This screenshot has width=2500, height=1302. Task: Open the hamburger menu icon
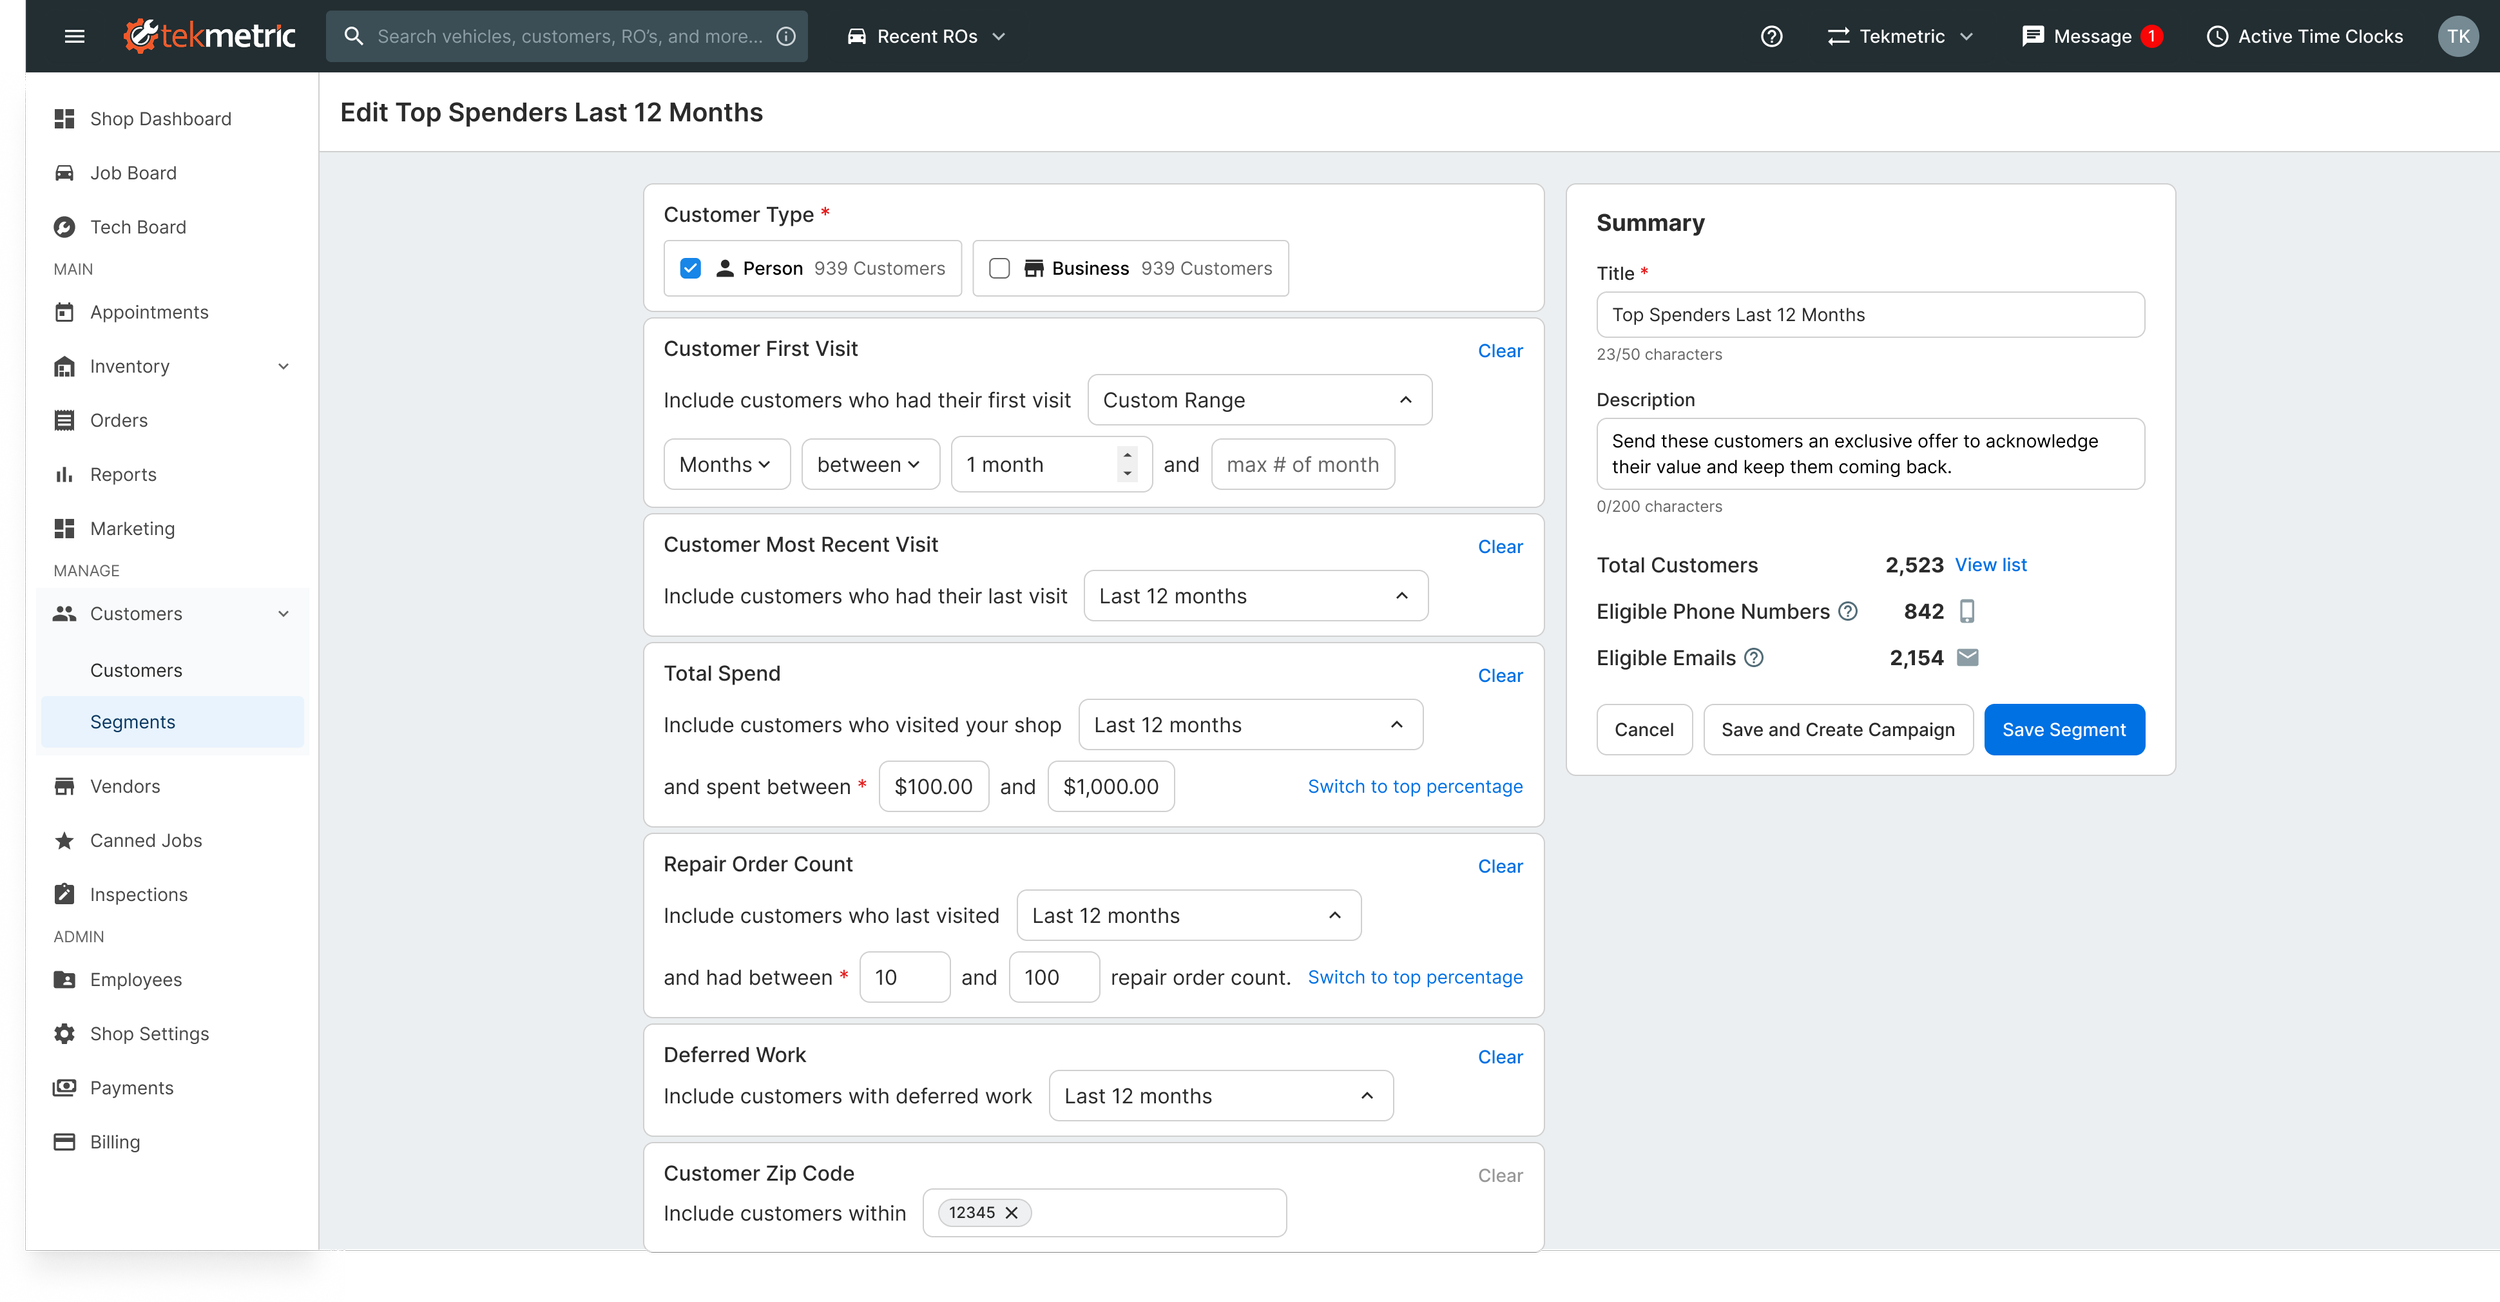pyautogui.click(x=74, y=36)
